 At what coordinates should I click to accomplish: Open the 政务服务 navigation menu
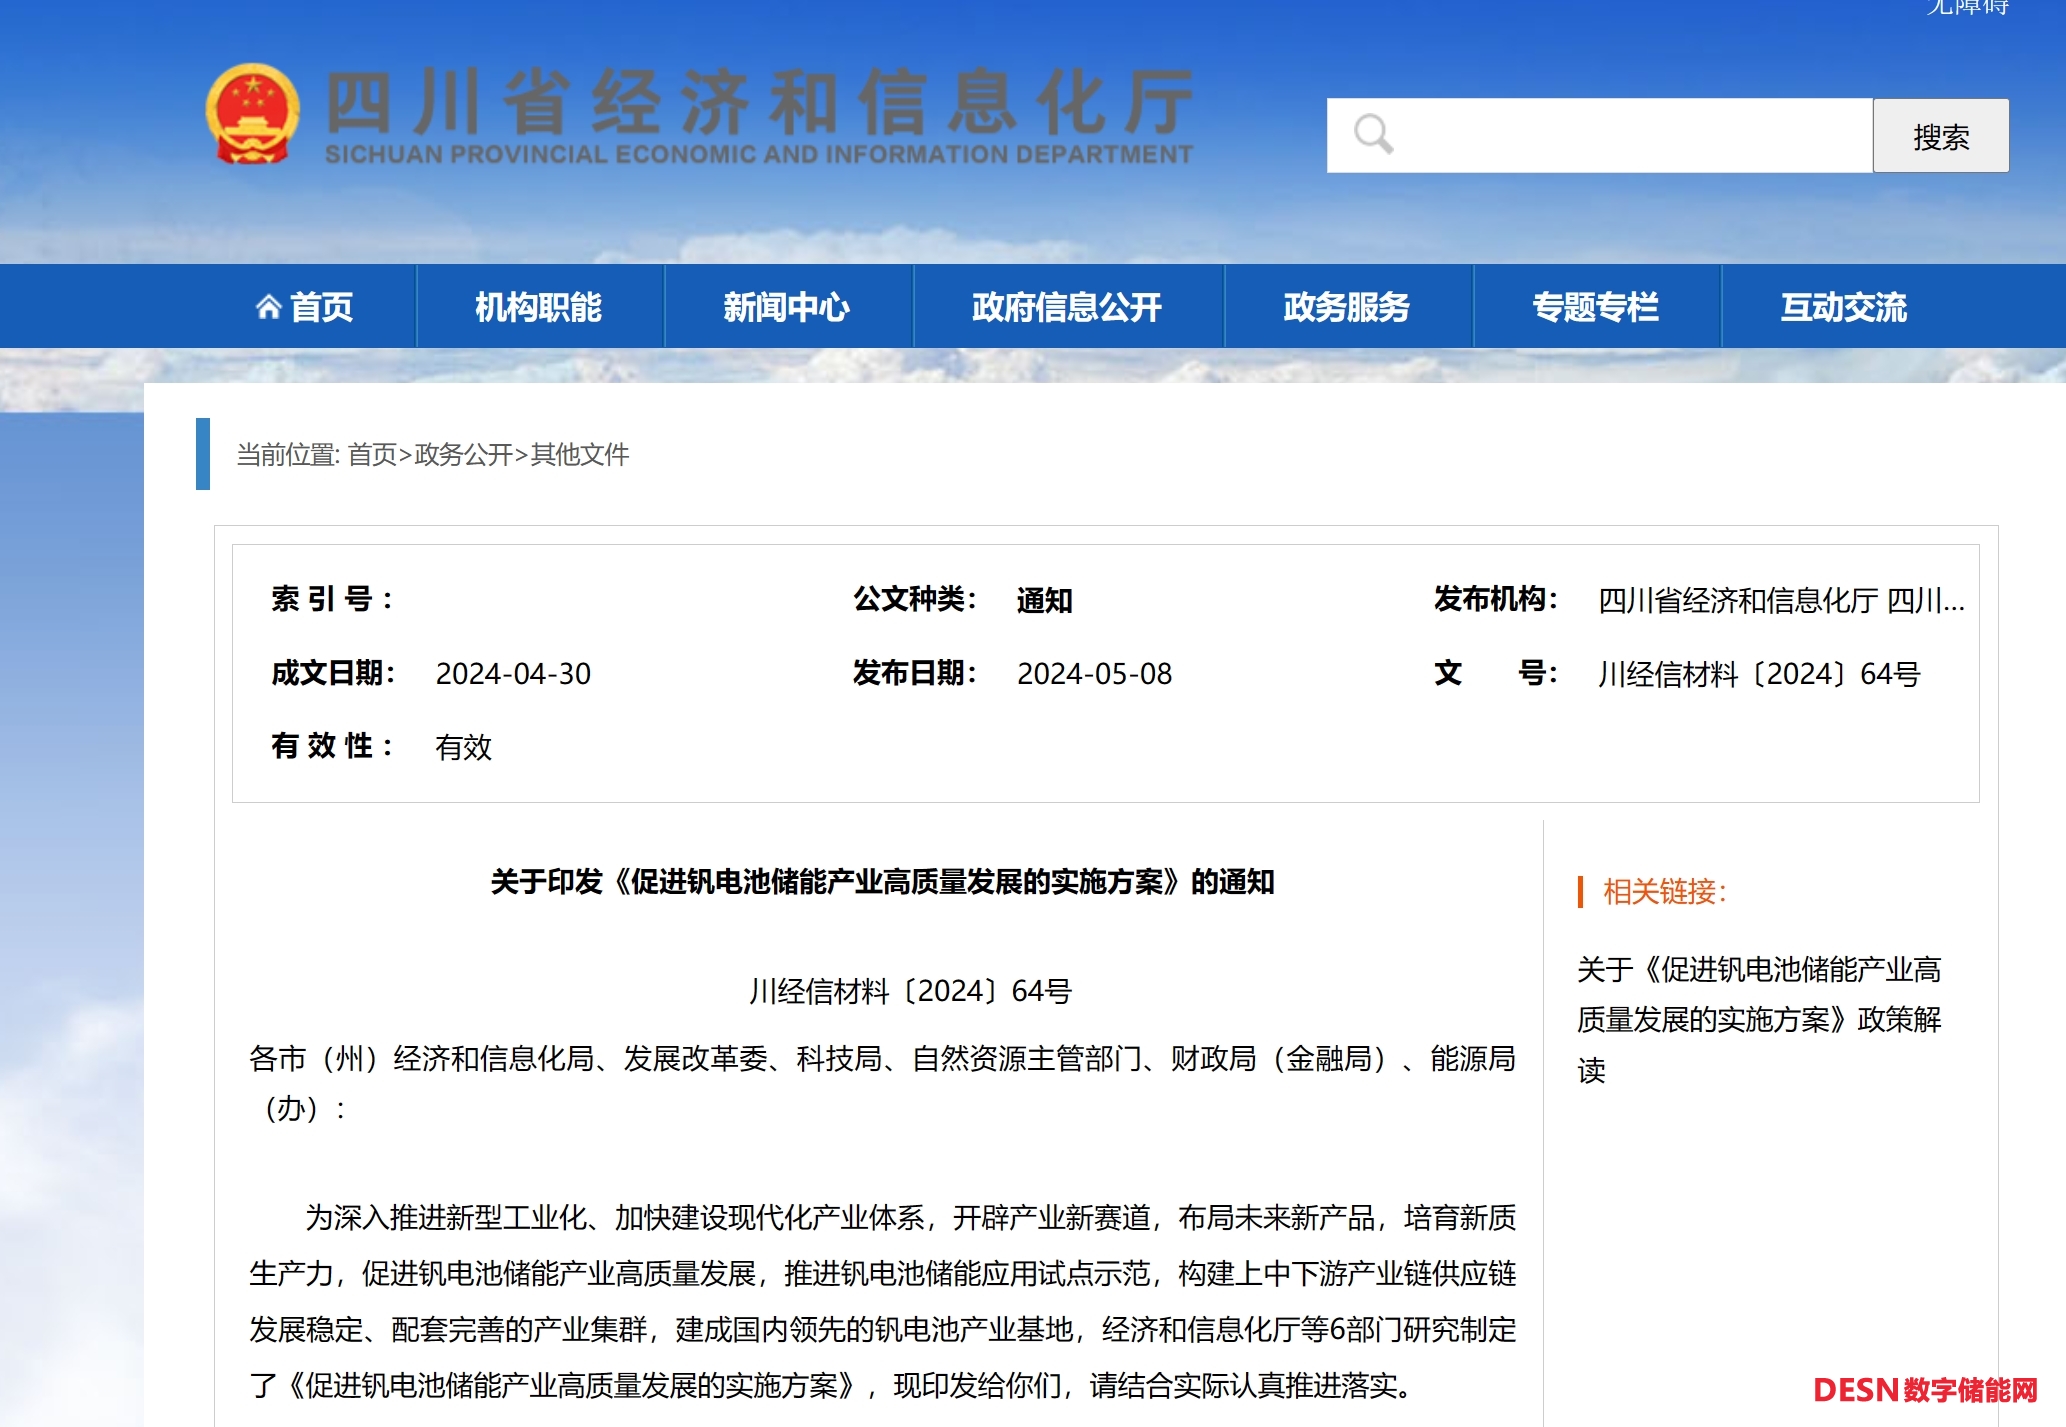pos(1346,307)
